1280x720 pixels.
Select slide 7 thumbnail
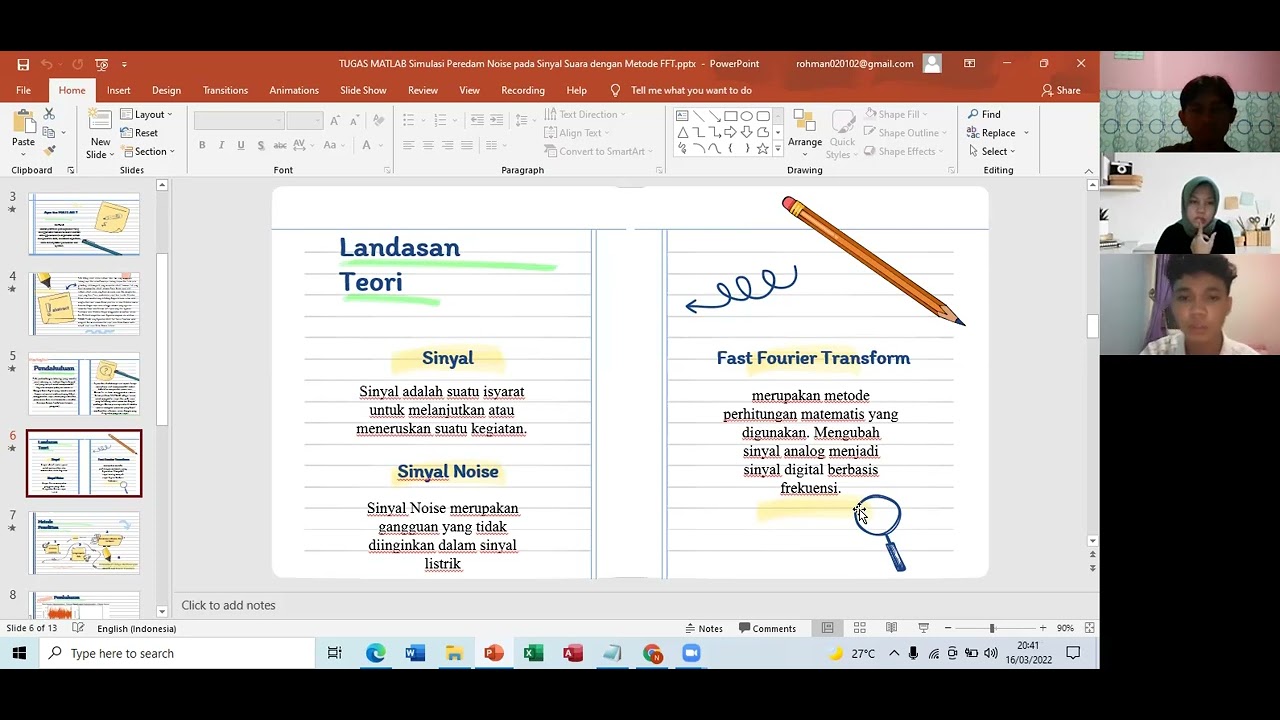pyautogui.click(x=84, y=543)
